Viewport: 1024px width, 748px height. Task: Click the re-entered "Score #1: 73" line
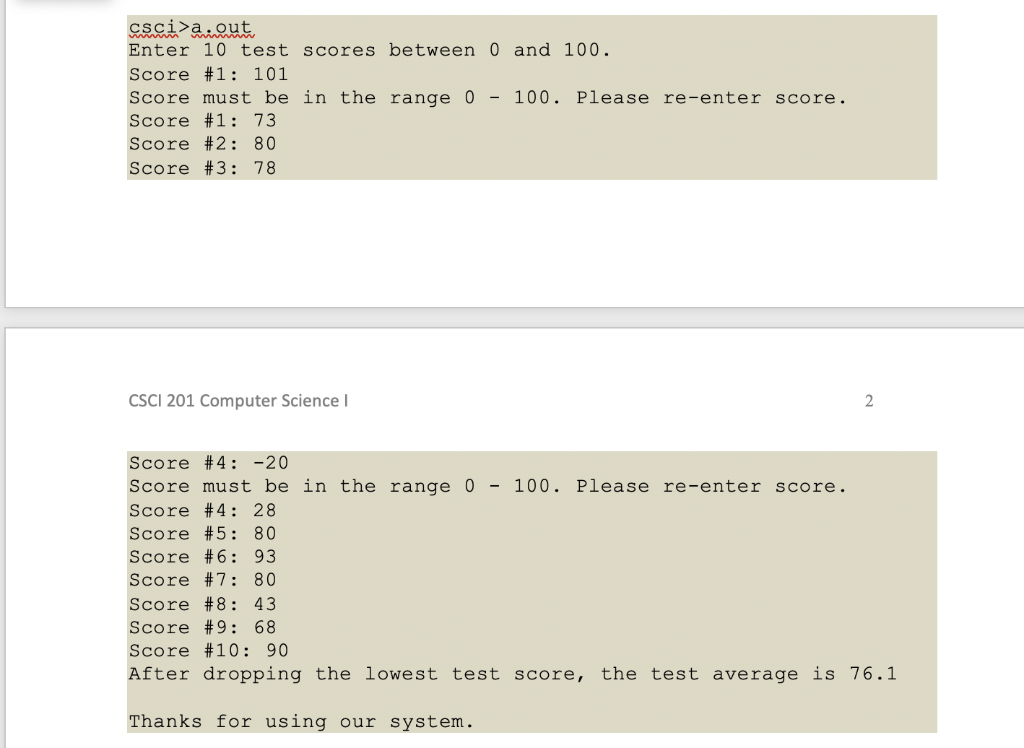point(200,120)
